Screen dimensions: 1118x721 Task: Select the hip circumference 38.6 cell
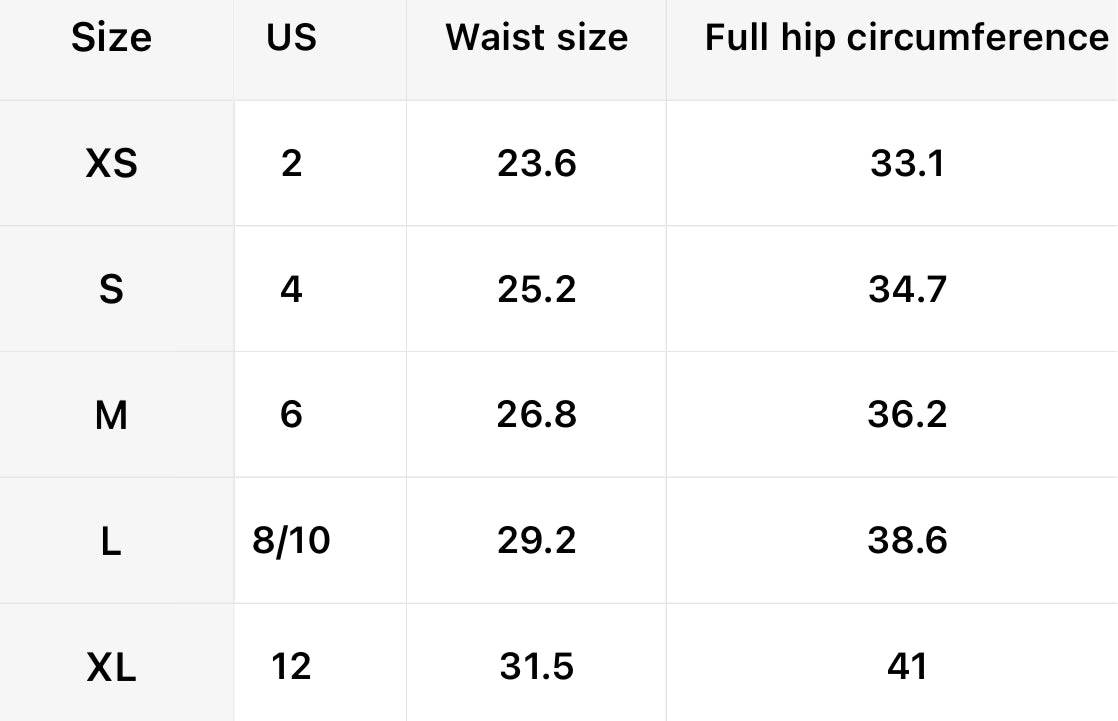pyautogui.click(x=906, y=540)
